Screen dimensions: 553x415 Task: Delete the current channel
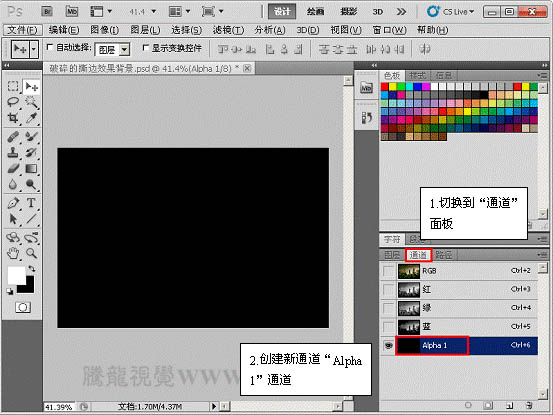529,405
